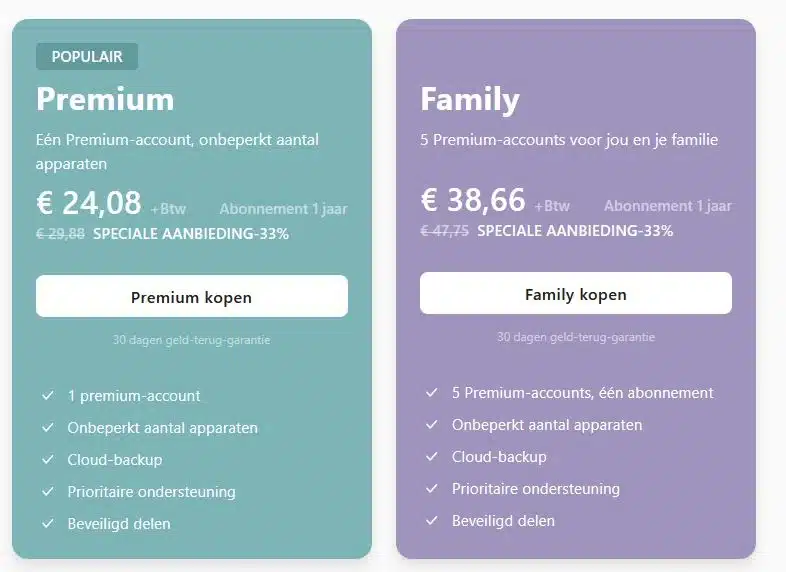The height and width of the screenshot is (572, 786).
Task: Click checkmark beside Premium Beveiligd delen
Action: (x=48, y=524)
